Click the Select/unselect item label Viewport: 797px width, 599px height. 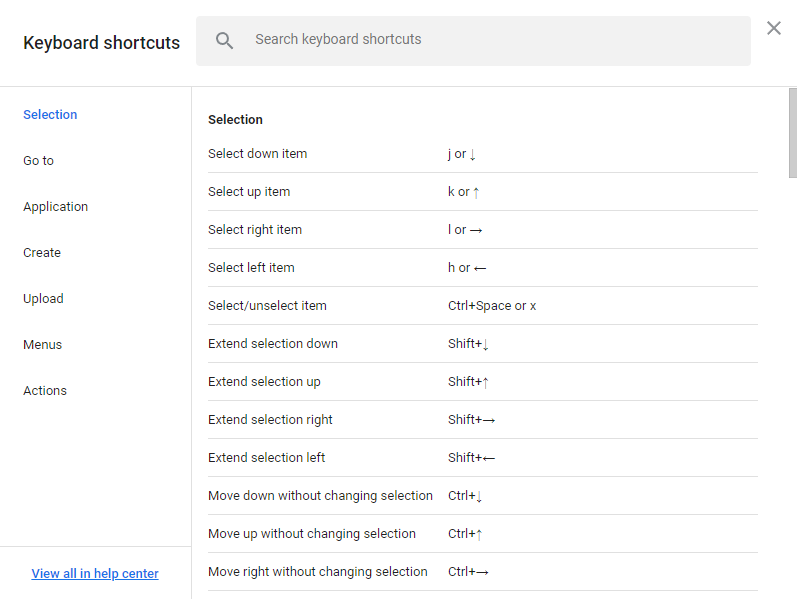click(267, 306)
